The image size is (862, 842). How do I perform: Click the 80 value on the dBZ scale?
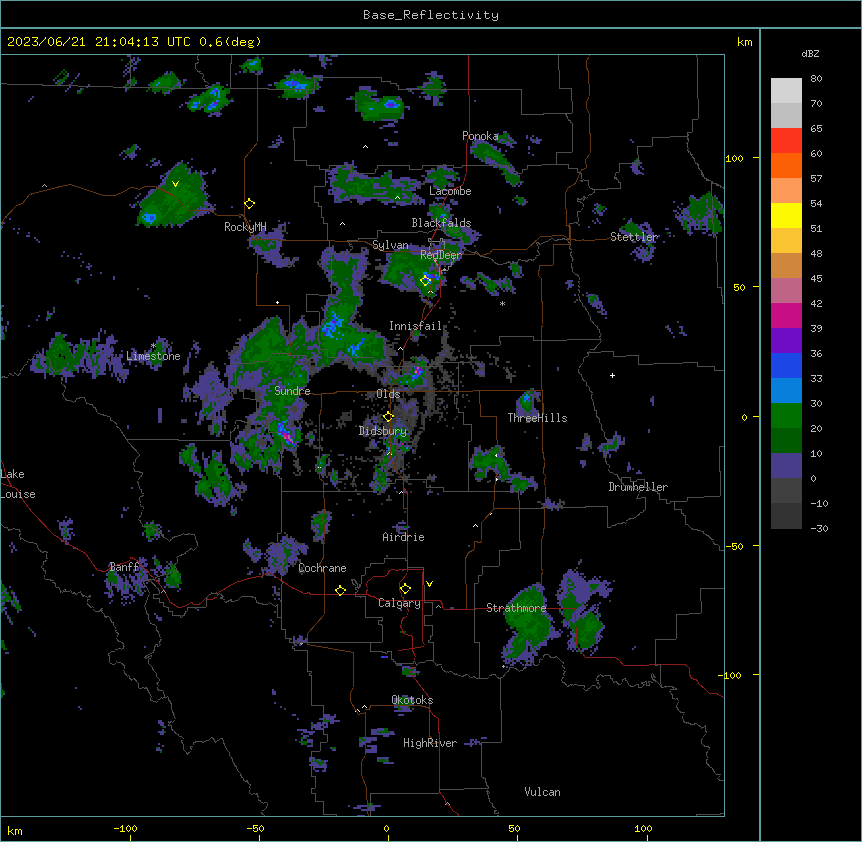click(816, 79)
